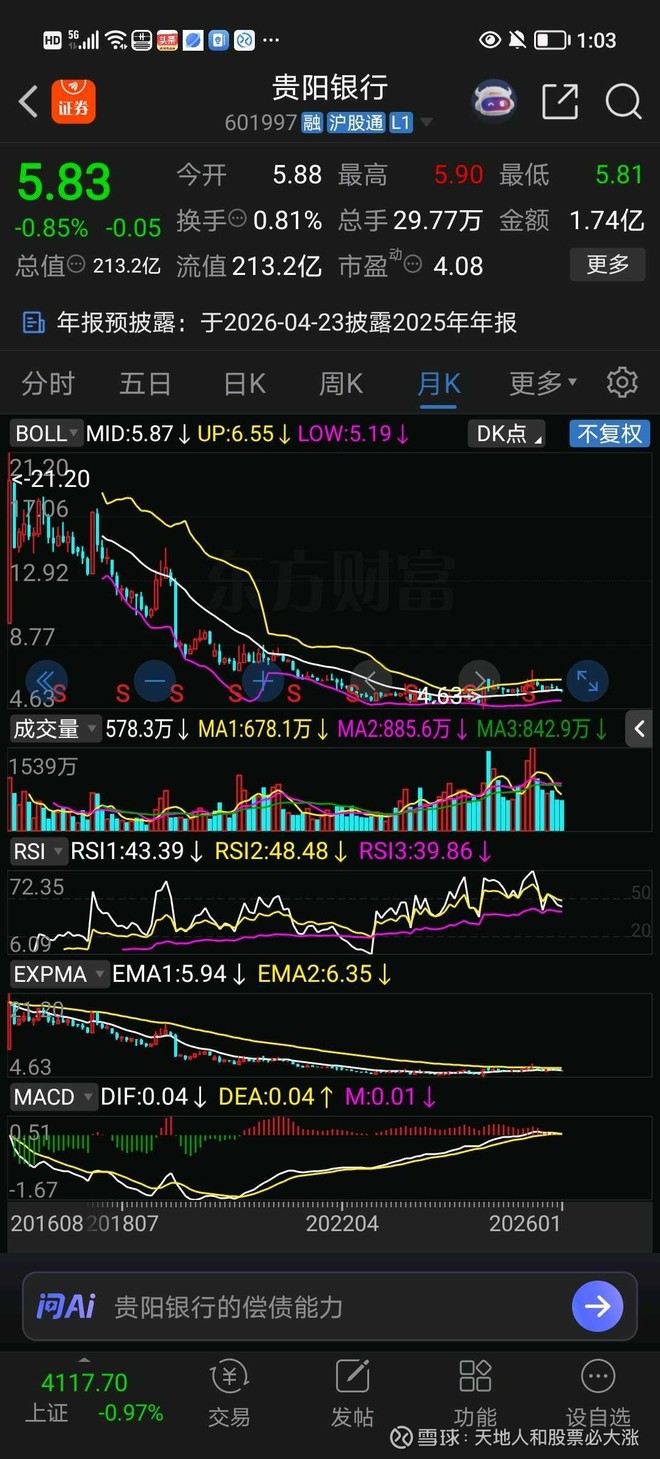
Task: Collapse side panel arrow beside 成交量
Action: [x=640, y=729]
